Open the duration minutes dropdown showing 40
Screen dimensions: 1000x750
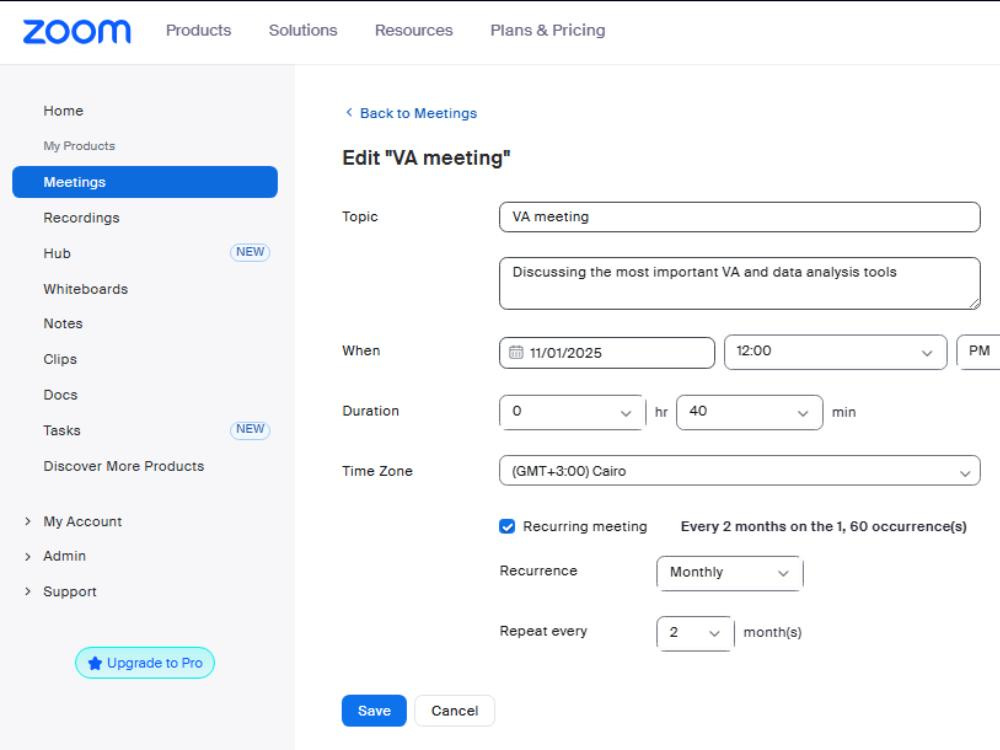(749, 412)
